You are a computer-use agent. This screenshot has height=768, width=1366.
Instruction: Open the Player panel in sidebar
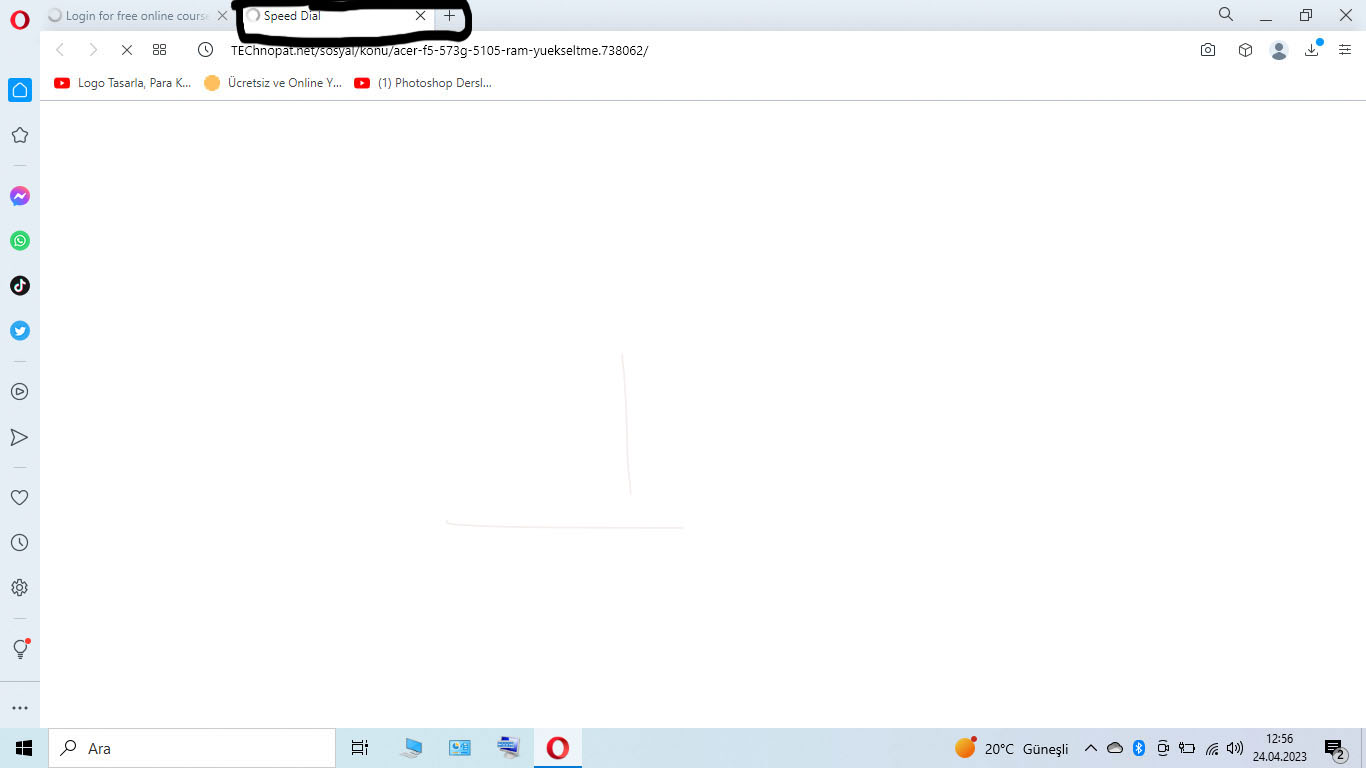coord(20,392)
